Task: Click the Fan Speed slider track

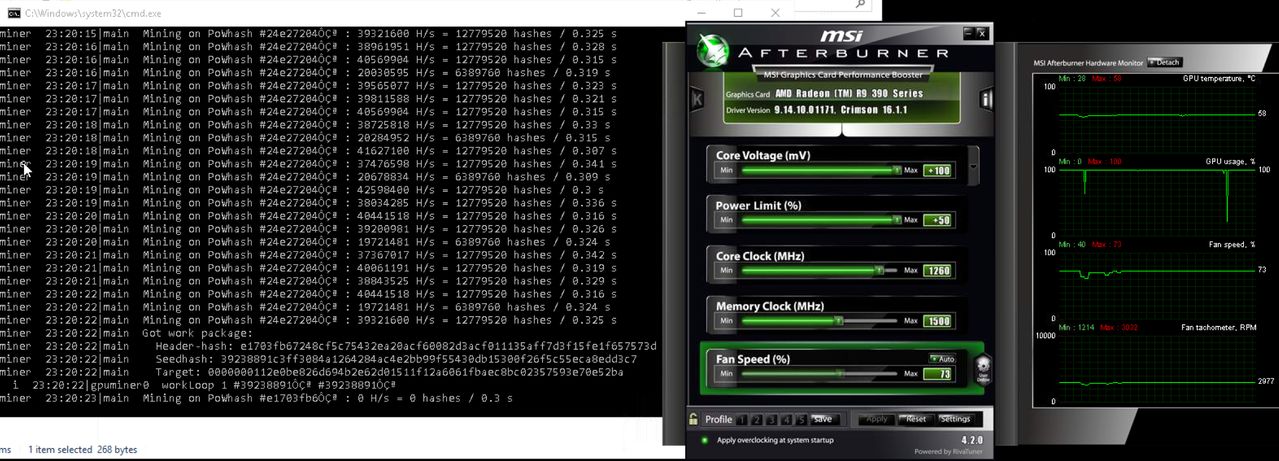Action: point(819,374)
